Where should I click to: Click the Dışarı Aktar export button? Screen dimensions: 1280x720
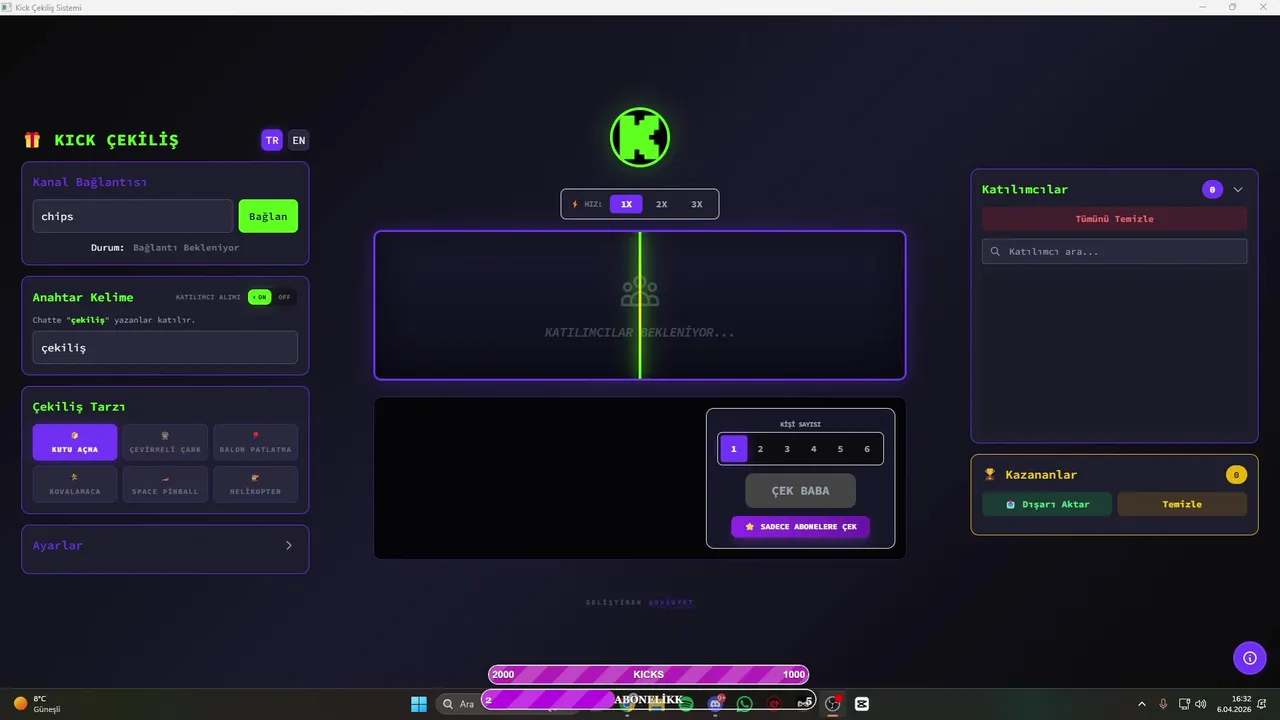(1047, 504)
